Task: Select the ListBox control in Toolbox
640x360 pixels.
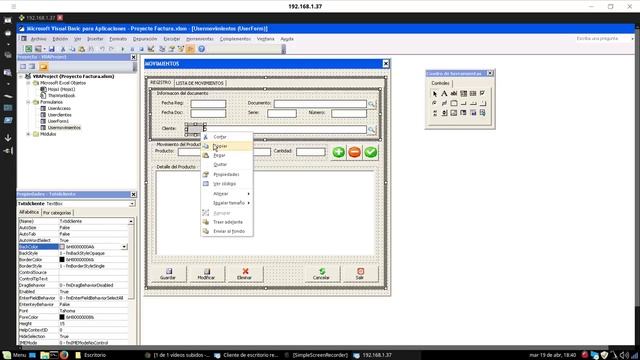Action: [x=473, y=93]
